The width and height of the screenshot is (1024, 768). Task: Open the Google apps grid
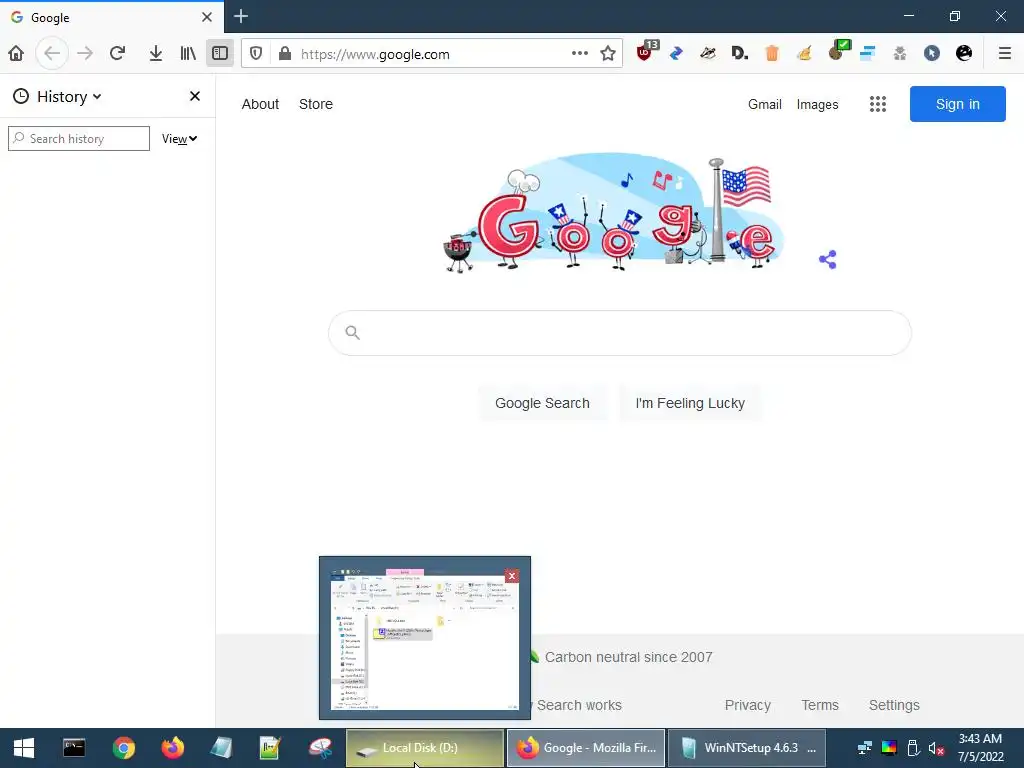(x=878, y=104)
